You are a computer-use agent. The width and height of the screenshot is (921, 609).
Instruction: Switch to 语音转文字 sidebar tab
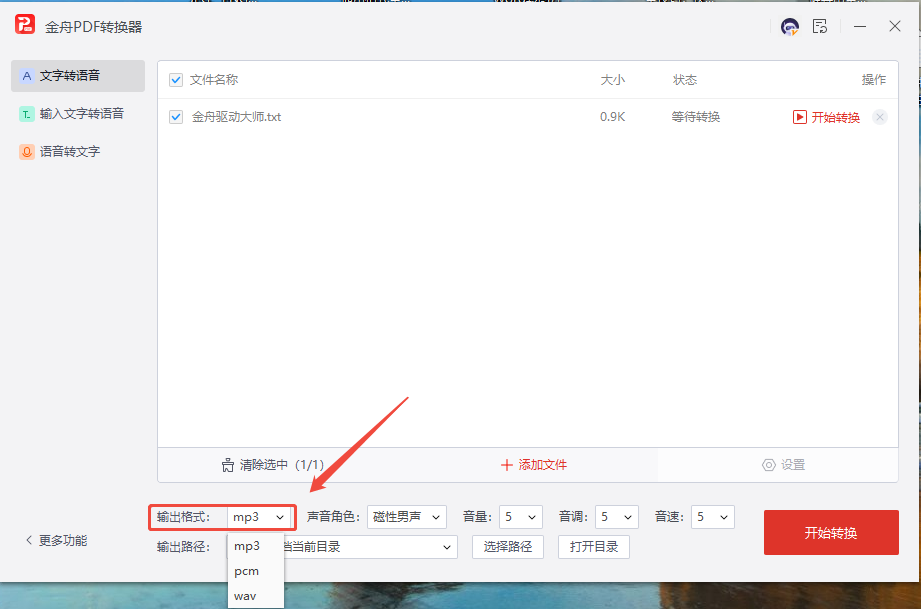tap(78, 152)
